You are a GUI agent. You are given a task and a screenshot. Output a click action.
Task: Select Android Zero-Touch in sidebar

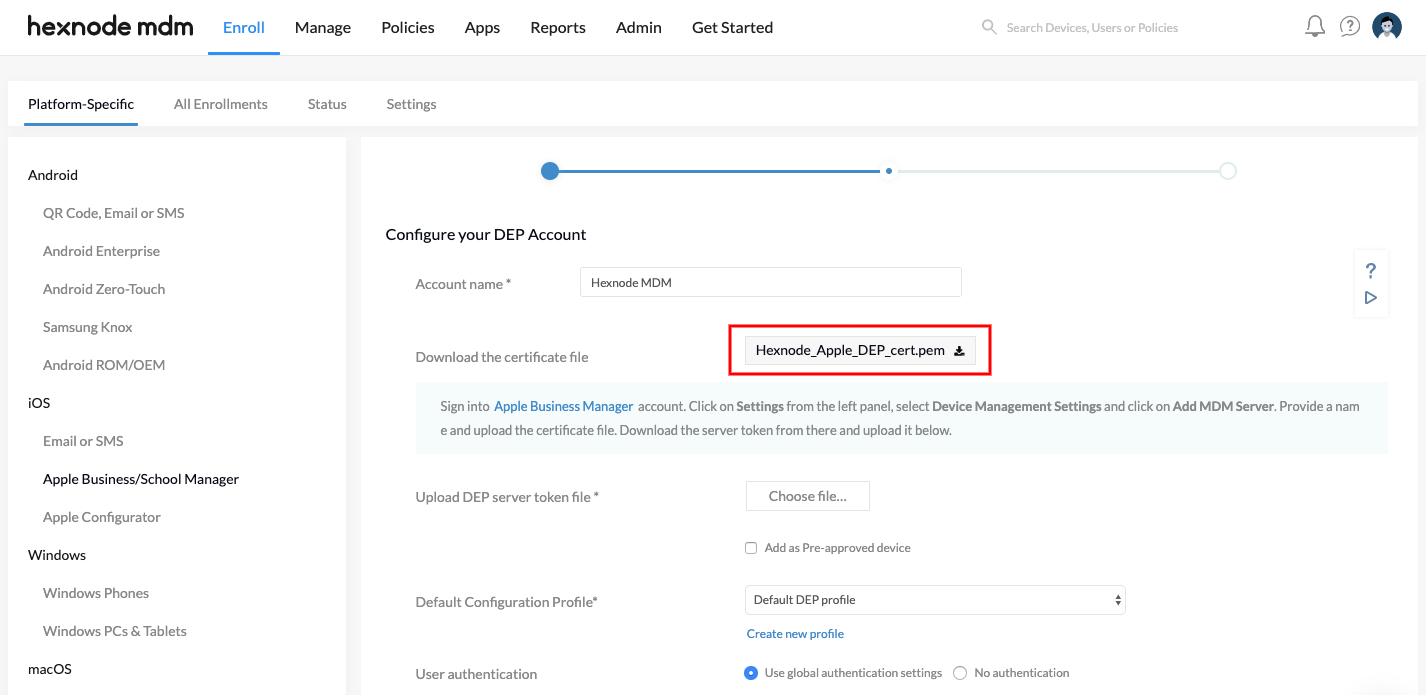point(104,289)
